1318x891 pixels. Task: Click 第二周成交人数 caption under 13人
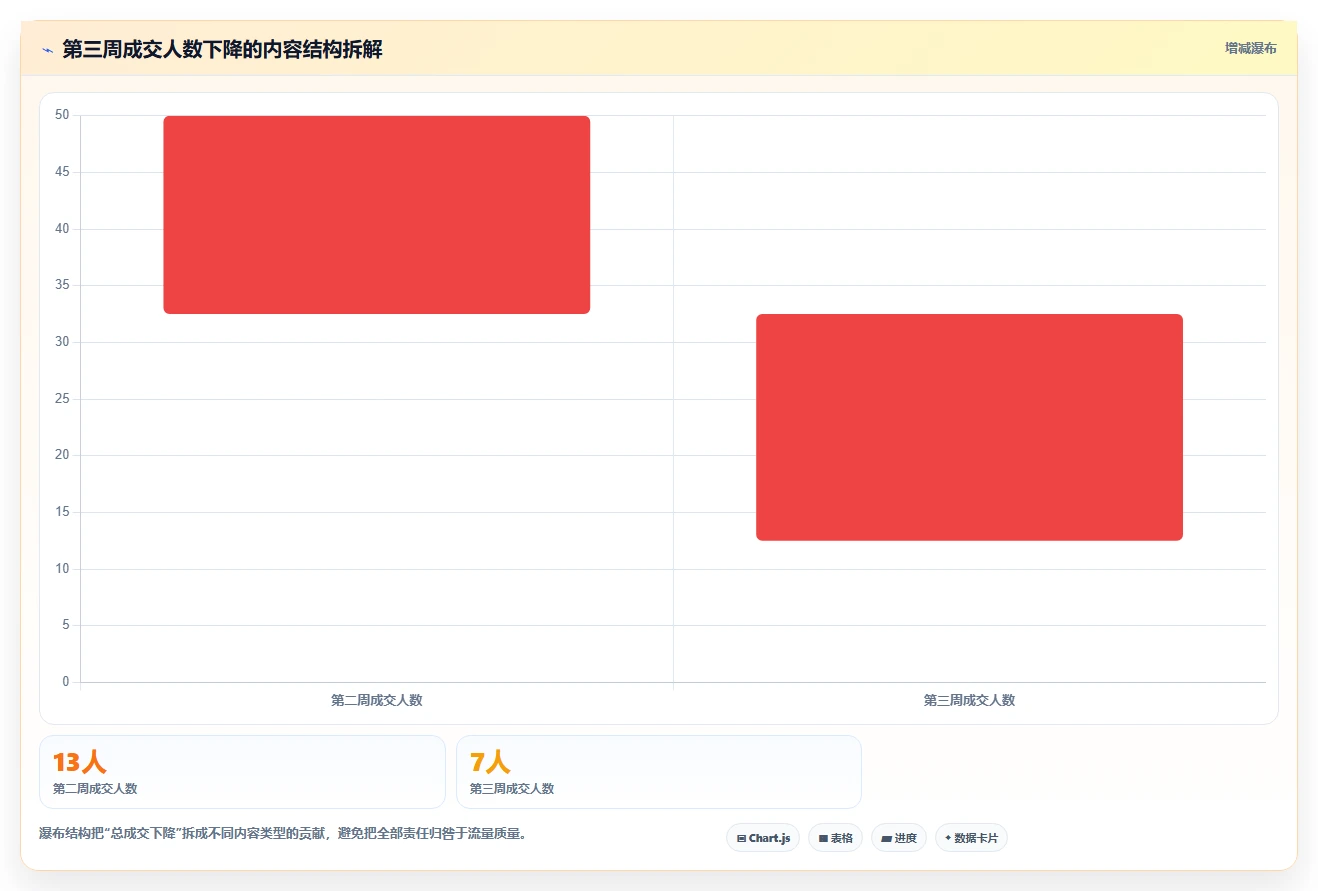[x=95, y=788]
